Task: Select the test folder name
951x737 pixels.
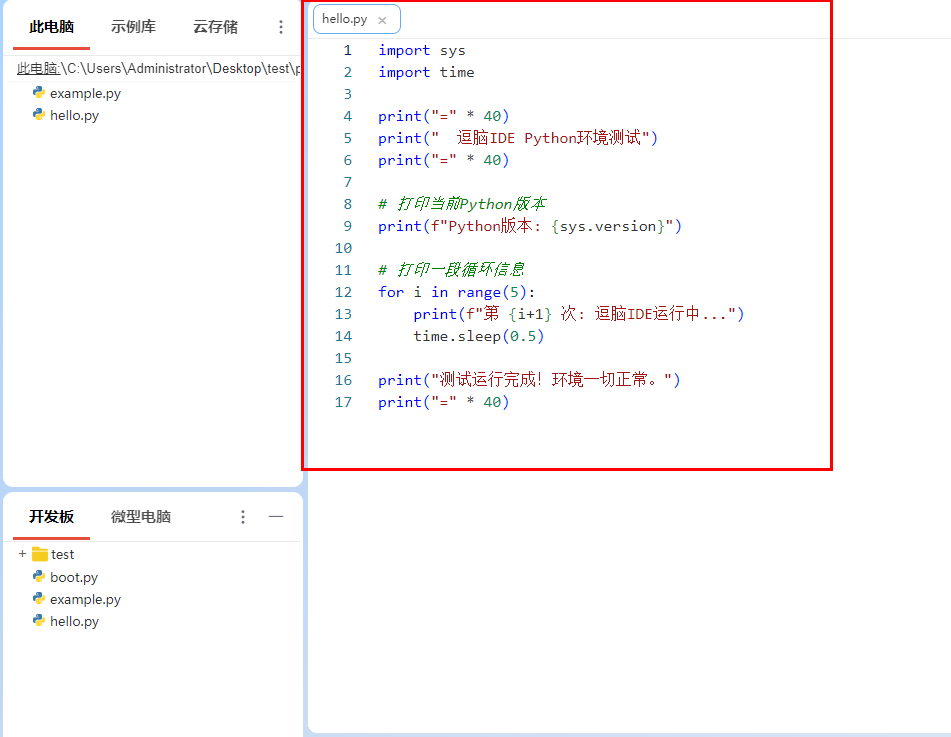Action: pyautogui.click(x=62, y=554)
